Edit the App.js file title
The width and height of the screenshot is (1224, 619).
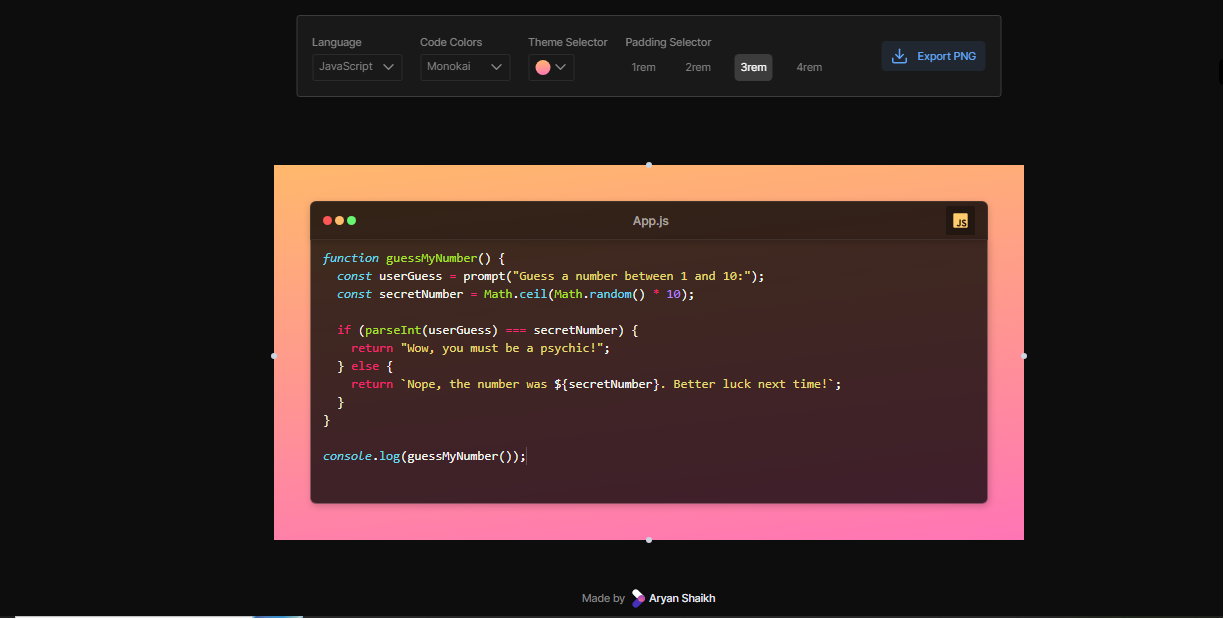click(650, 221)
